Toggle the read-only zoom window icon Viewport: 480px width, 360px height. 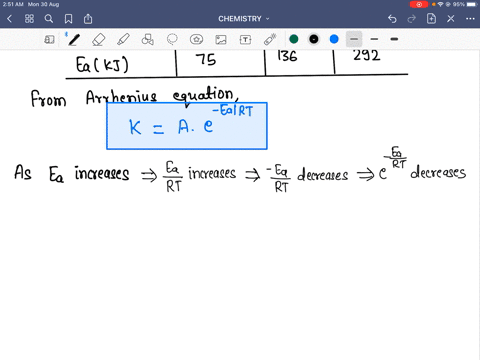pos(49,40)
